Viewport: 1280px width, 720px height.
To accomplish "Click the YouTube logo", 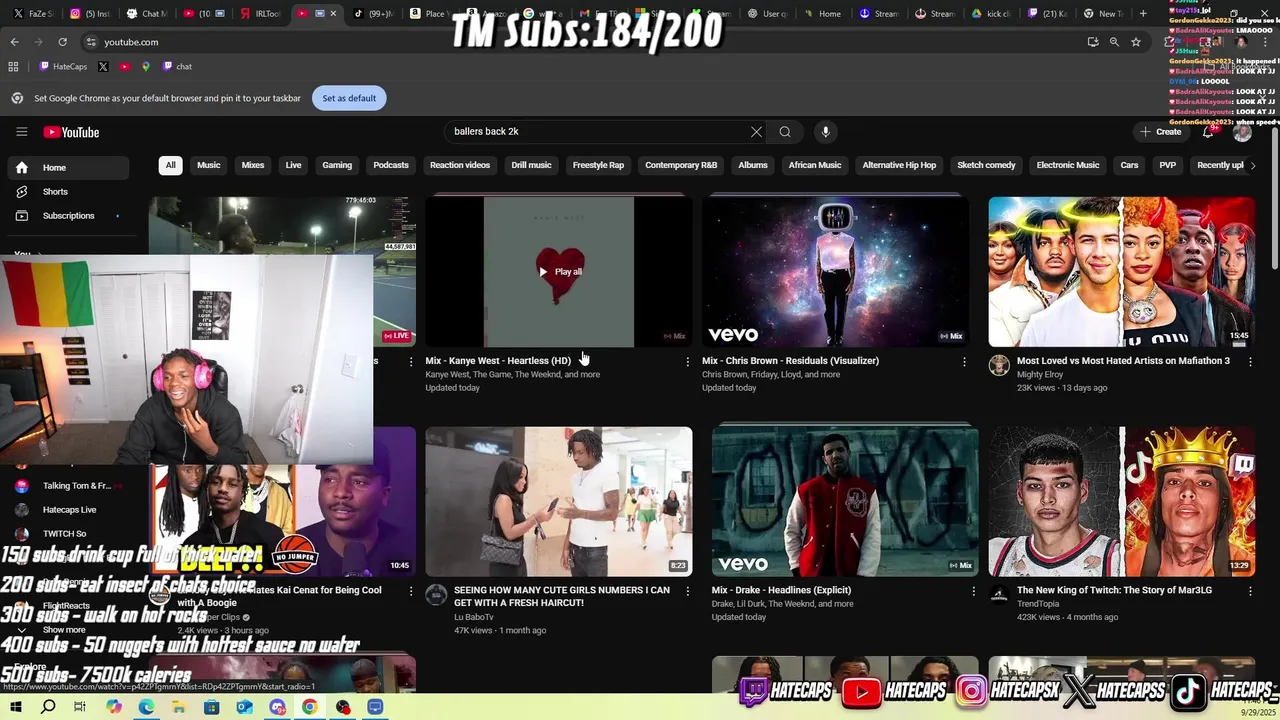I will click(x=71, y=132).
